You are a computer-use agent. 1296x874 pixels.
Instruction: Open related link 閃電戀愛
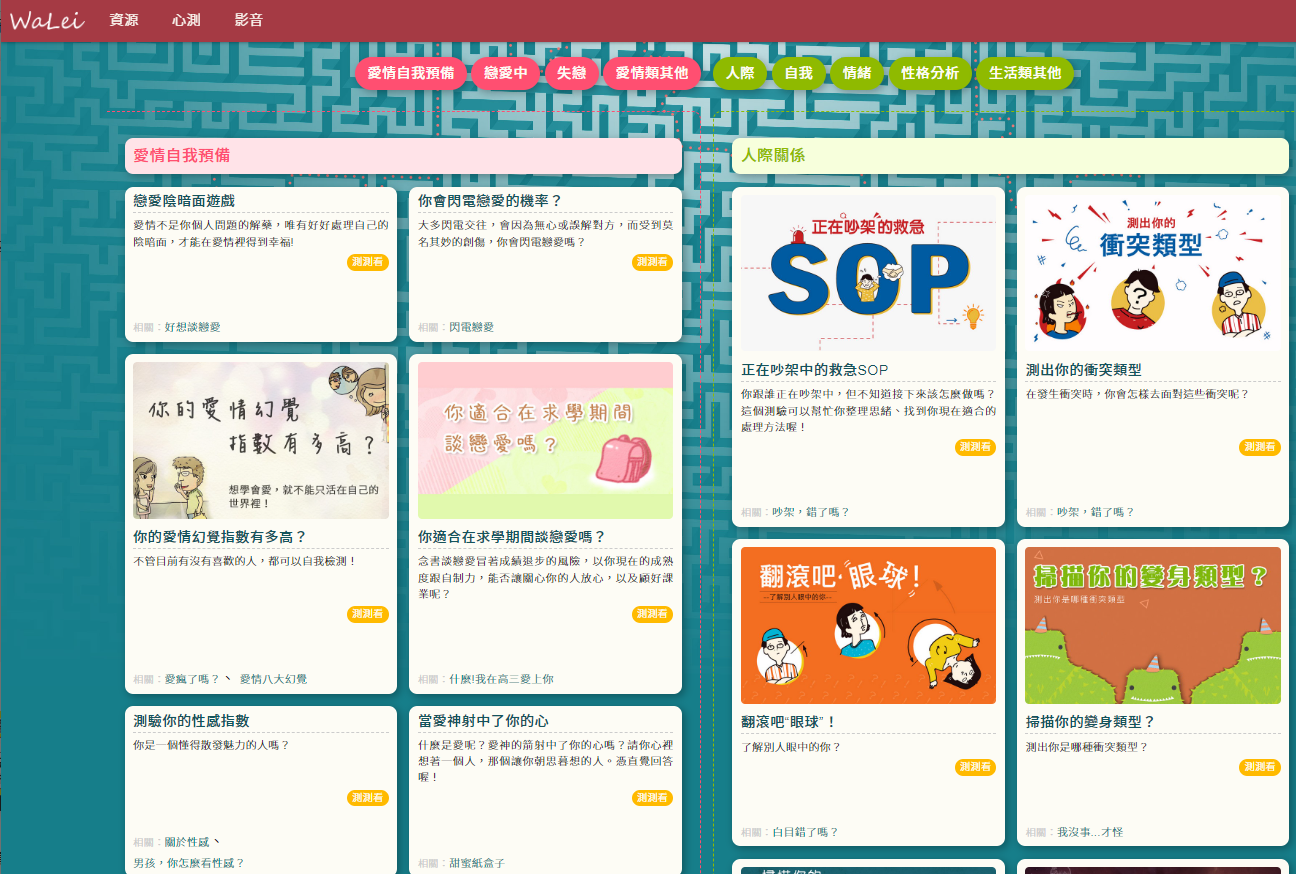[x=471, y=327]
